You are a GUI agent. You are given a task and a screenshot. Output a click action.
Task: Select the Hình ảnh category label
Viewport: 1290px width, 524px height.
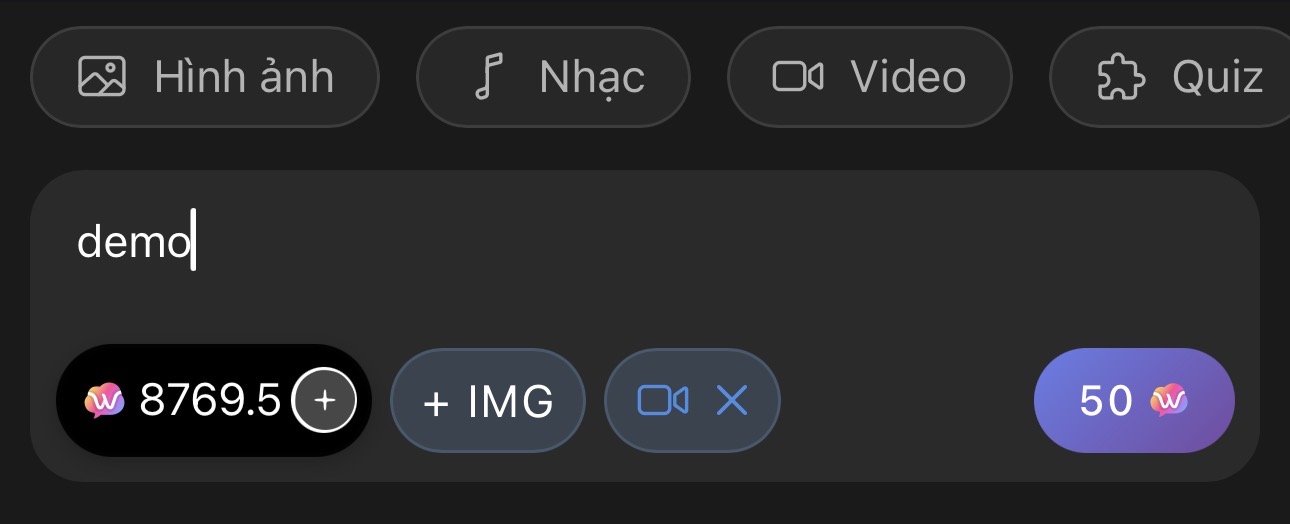(x=243, y=77)
